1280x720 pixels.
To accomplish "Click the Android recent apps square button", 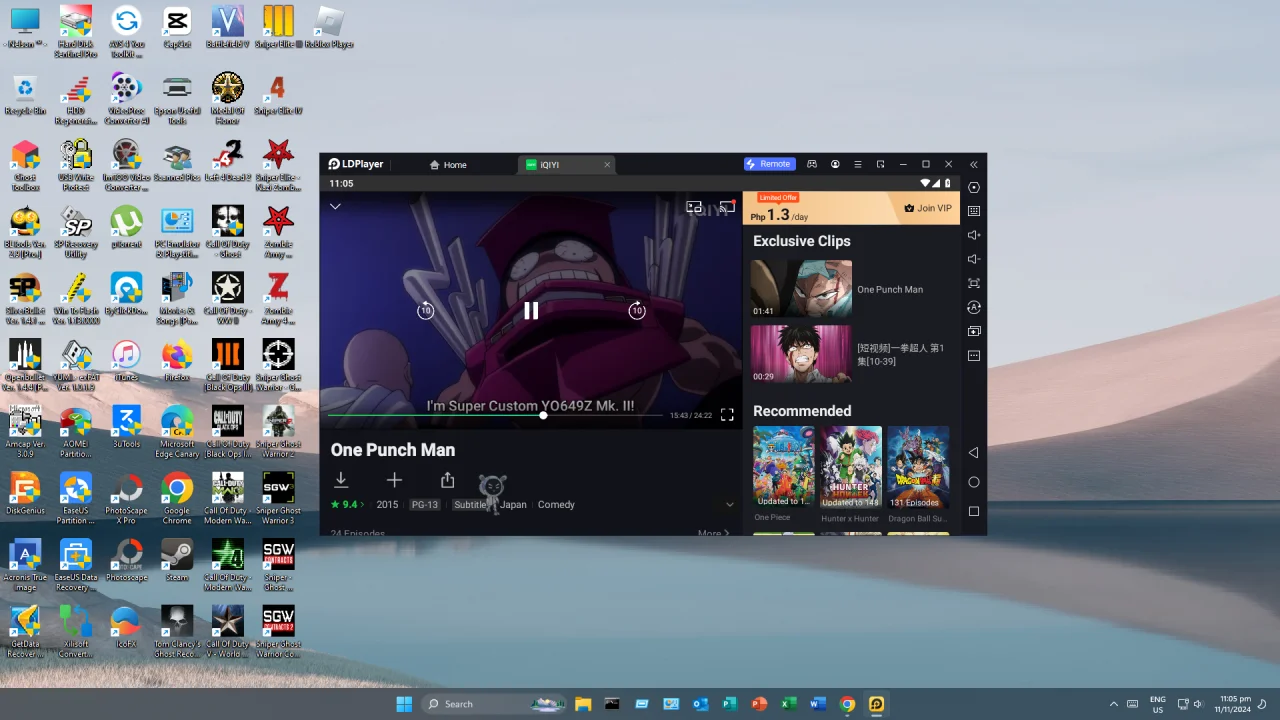I will (974, 511).
